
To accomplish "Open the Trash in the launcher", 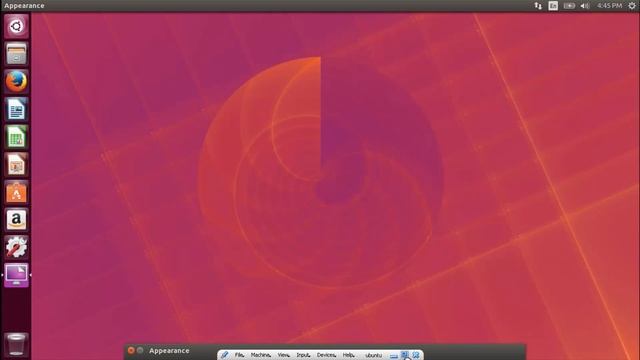I will [16, 344].
